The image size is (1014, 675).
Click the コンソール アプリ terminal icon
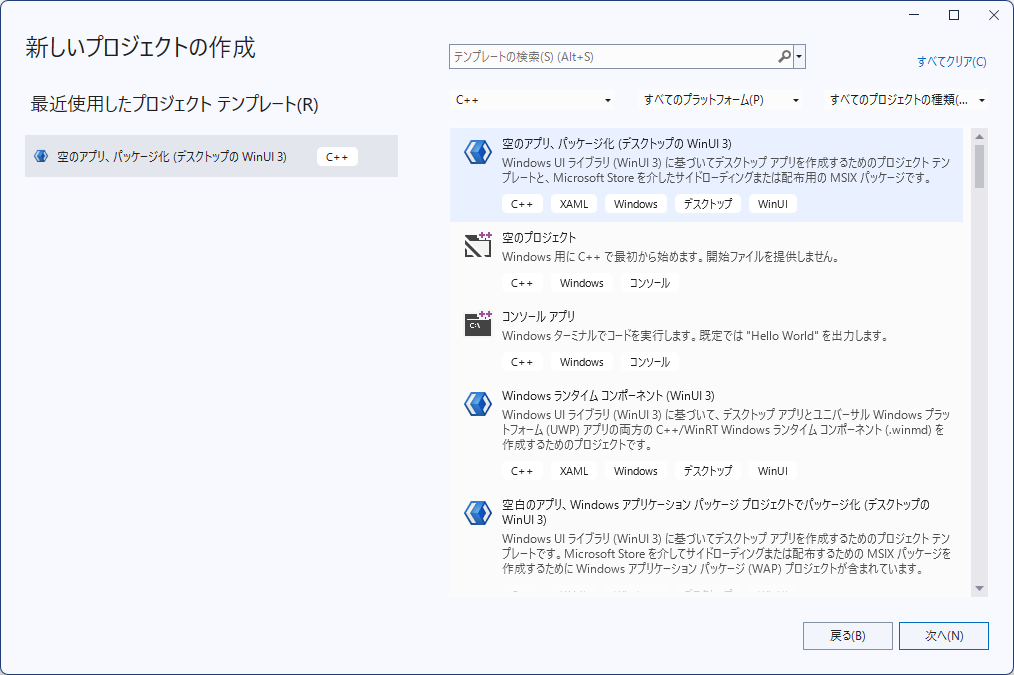point(477,324)
